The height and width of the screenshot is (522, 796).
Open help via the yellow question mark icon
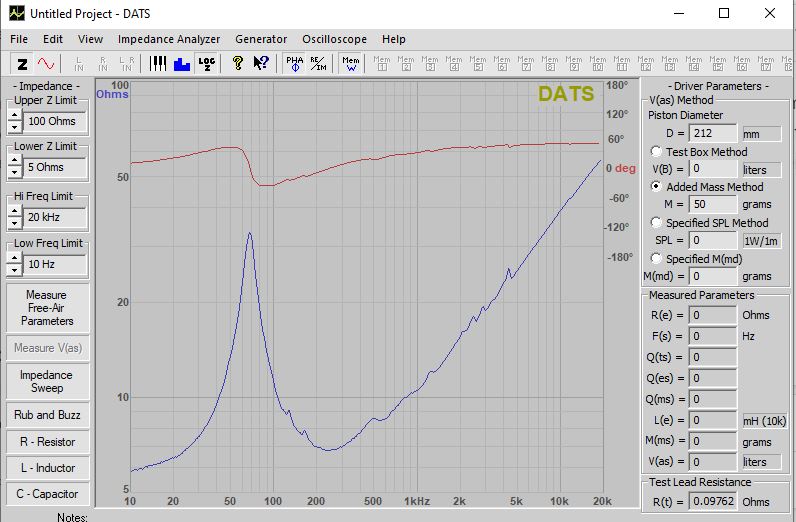(237, 64)
